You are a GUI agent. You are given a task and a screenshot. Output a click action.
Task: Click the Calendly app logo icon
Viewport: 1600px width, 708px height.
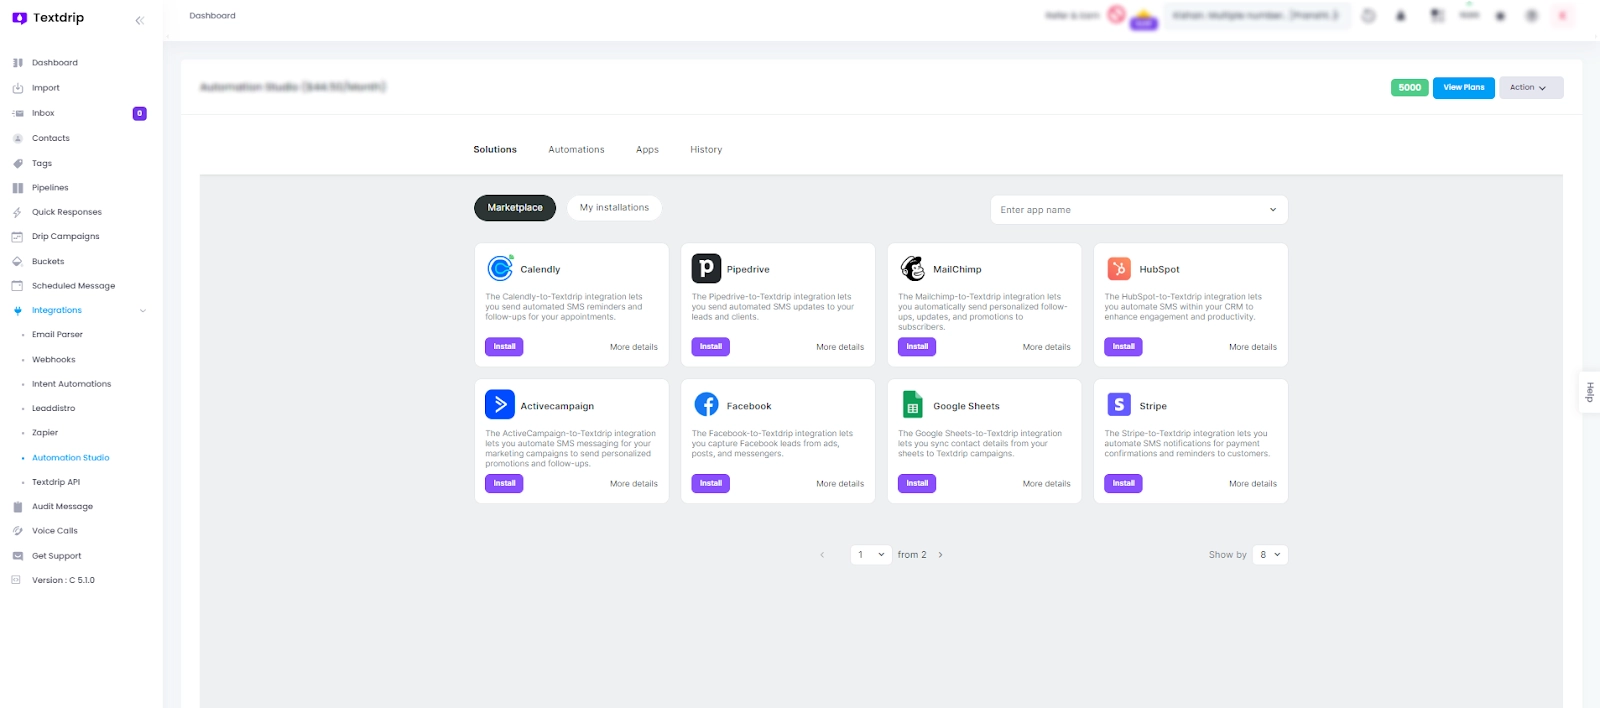tap(500, 268)
